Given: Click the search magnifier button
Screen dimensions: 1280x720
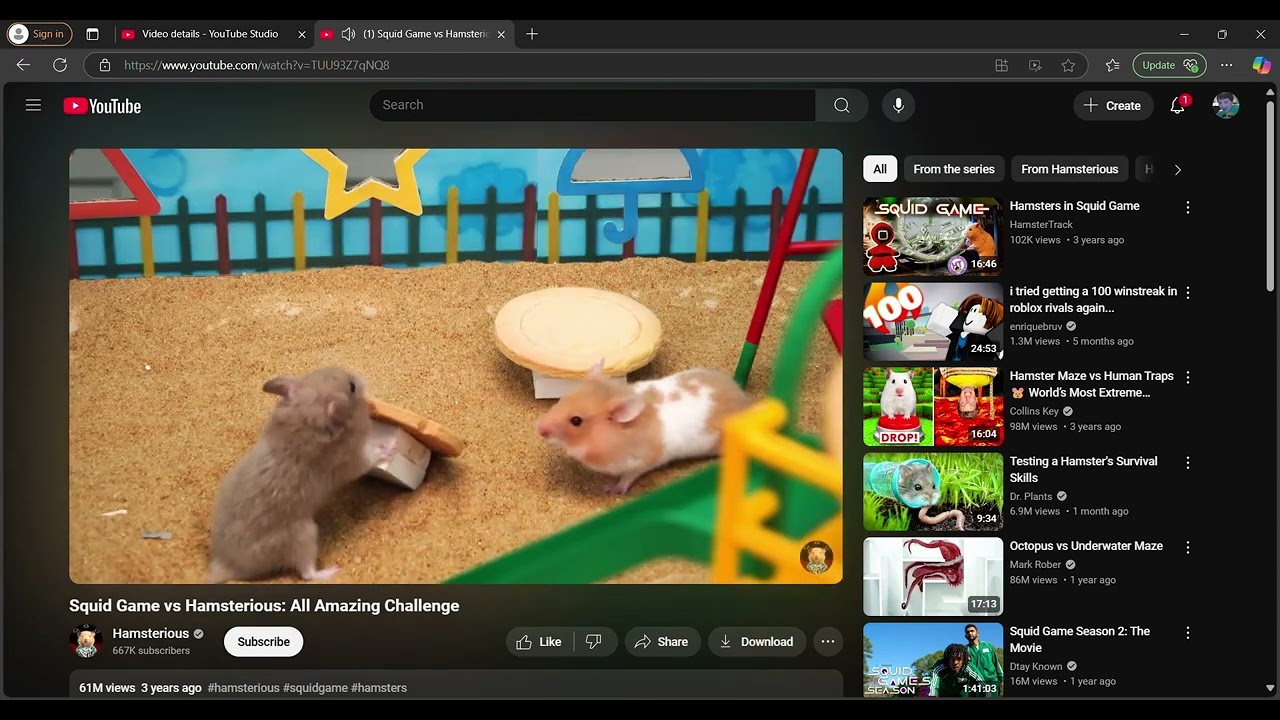Looking at the screenshot, I should tap(842, 105).
